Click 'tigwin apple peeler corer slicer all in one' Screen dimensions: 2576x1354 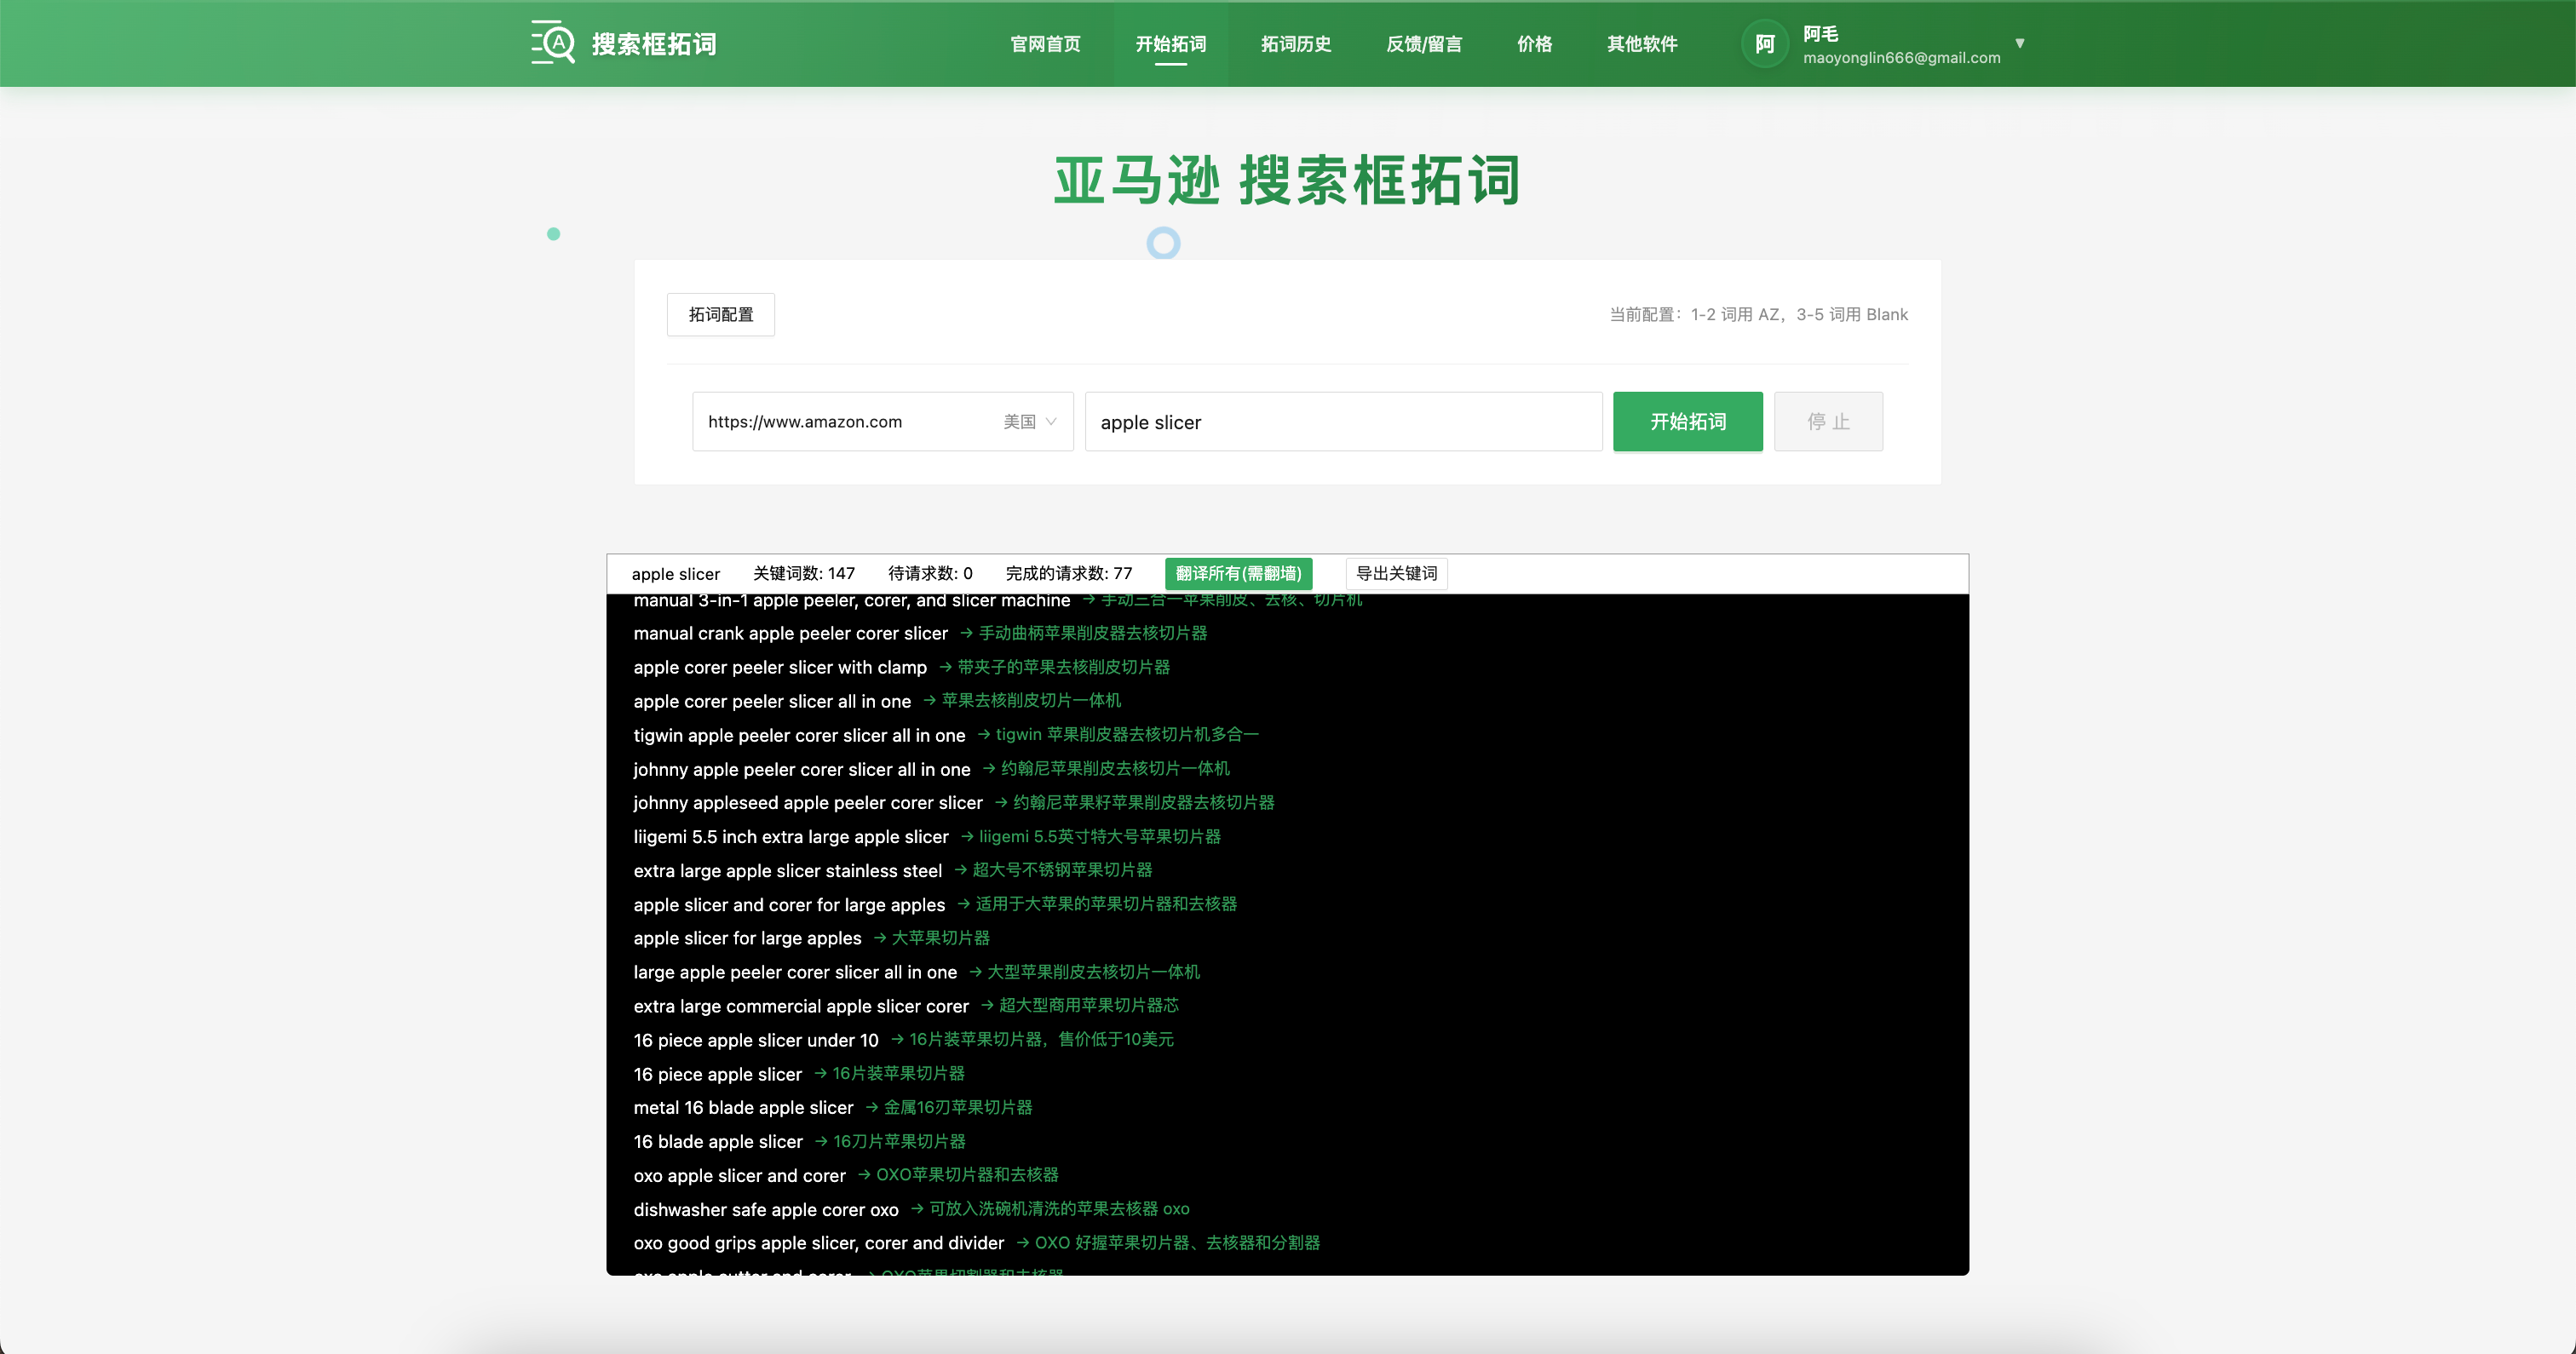click(799, 736)
